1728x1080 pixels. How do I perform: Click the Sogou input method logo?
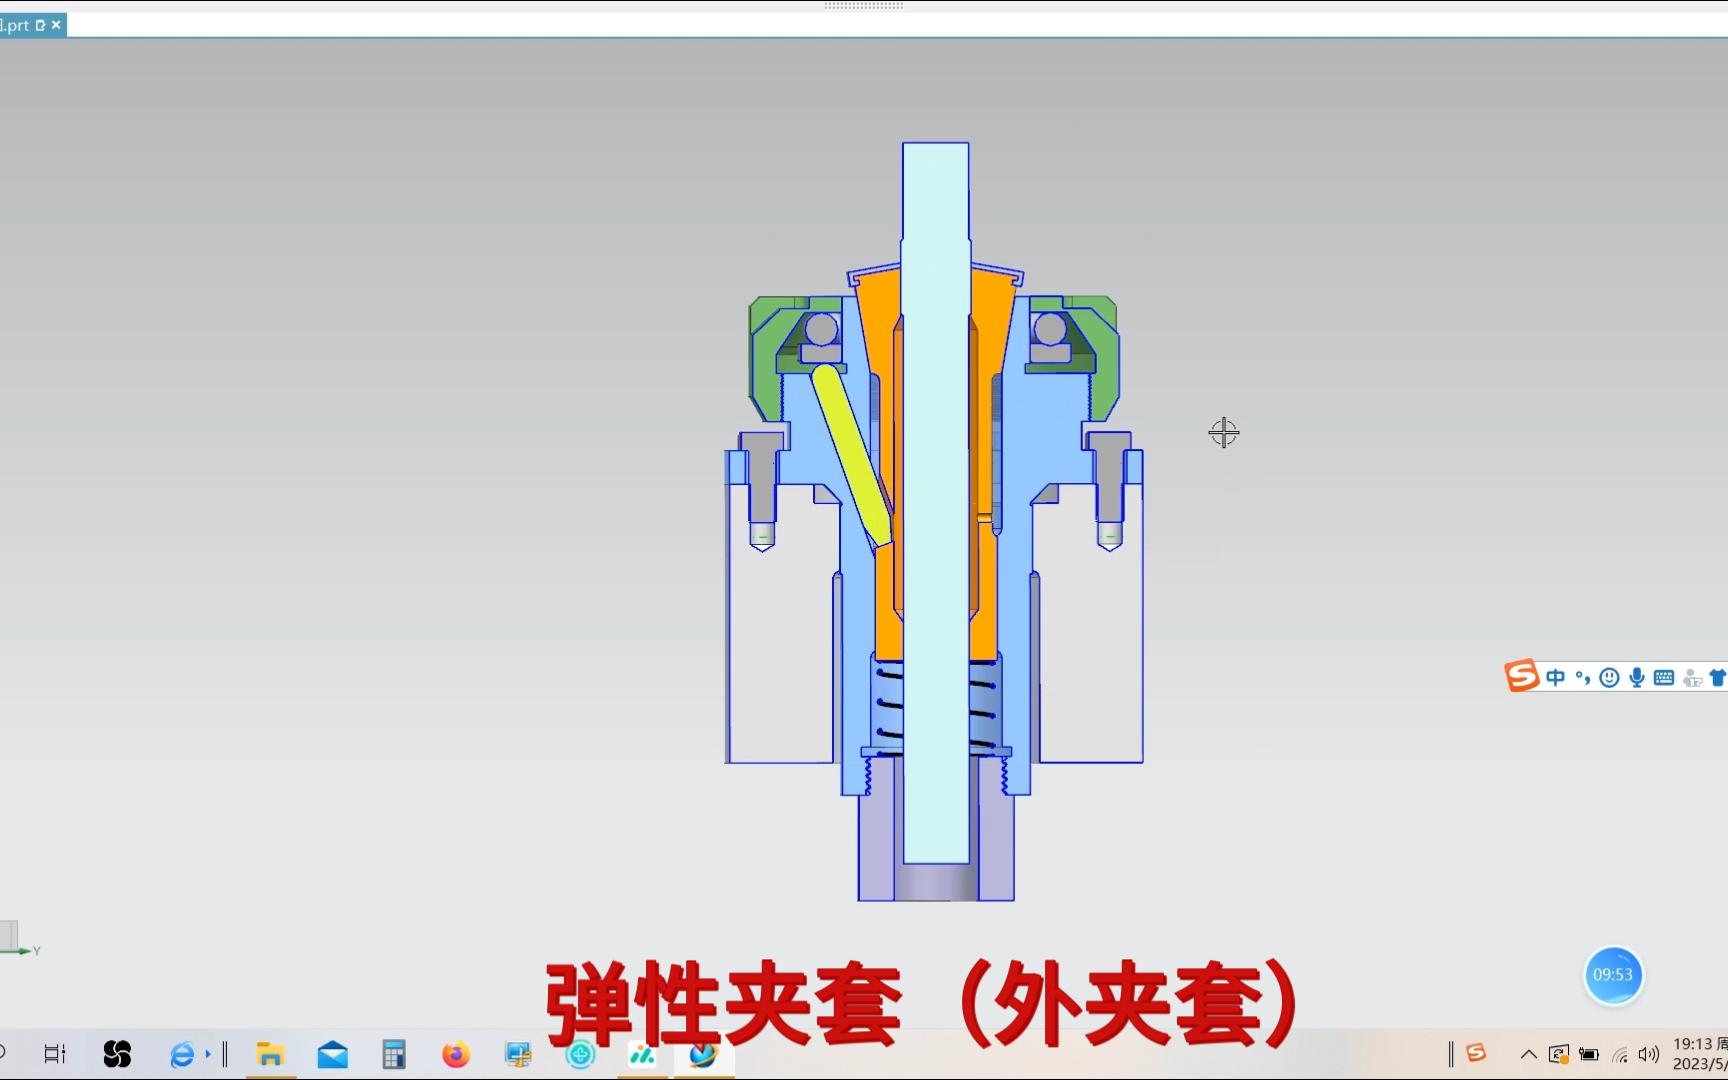point(1522,676)
